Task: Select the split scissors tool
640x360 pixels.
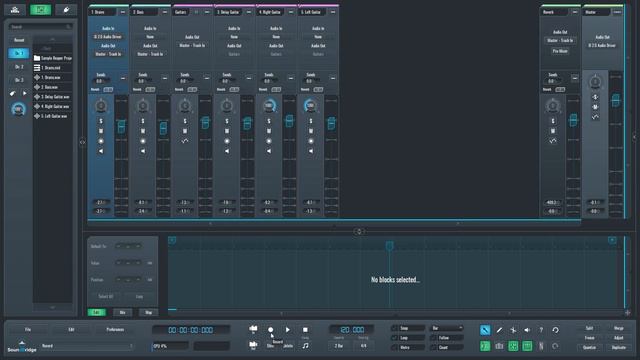Action: [513, 330]
